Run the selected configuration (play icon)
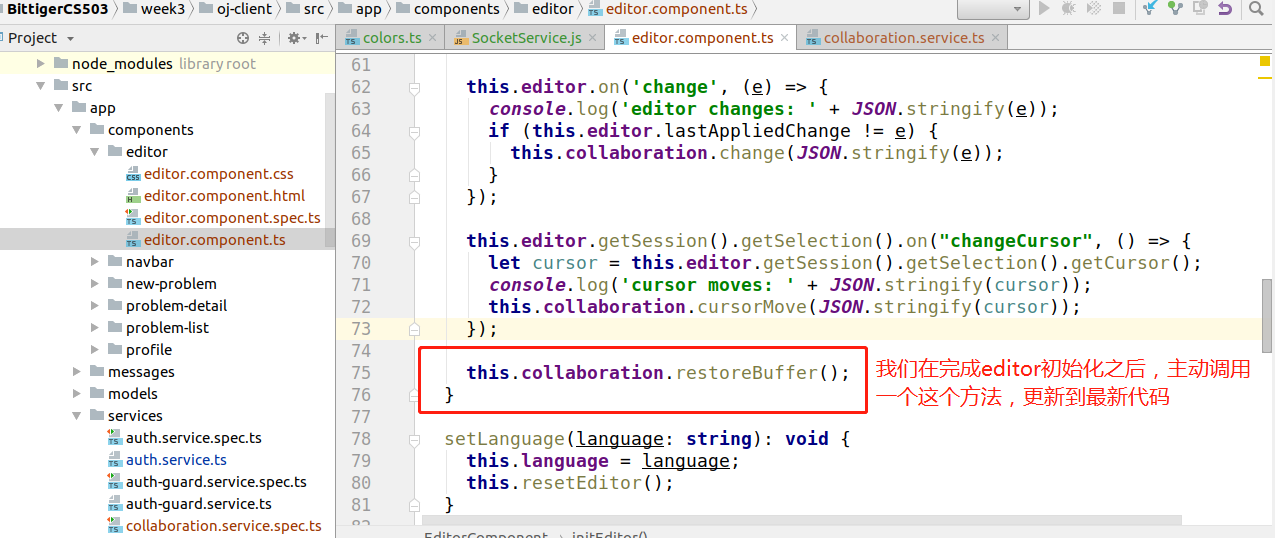The image size is (1275, 538). click(x=1044, y=9)
